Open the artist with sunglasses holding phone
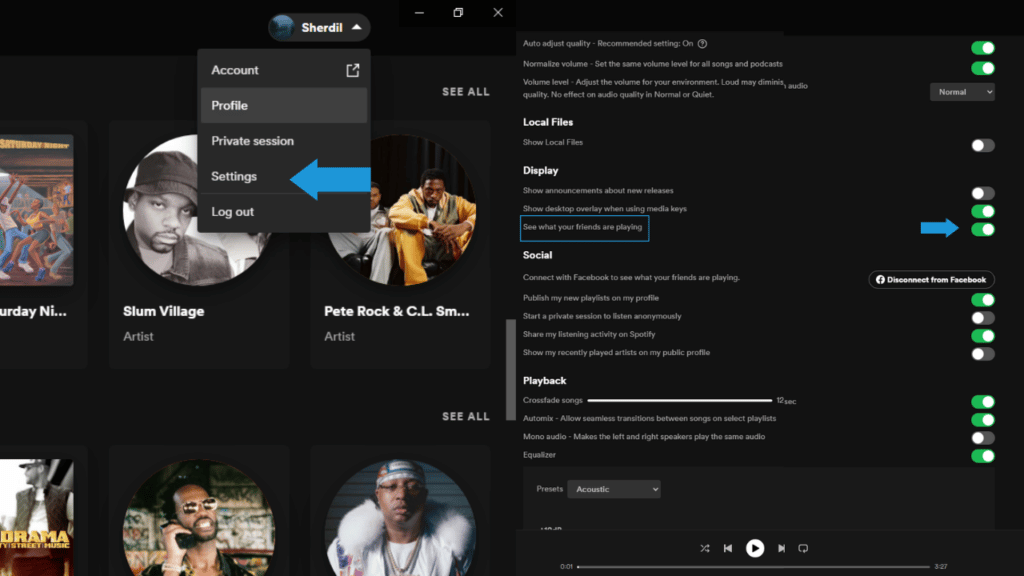The height and width of the screenshot is (576, 1024). (x=199, y=518)
